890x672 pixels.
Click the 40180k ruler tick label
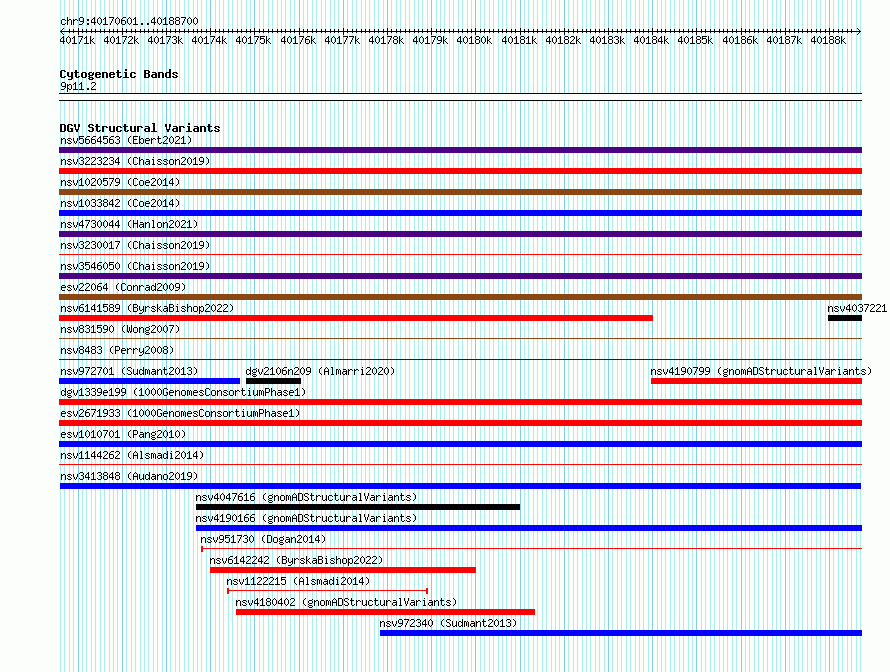click(474, 40)
